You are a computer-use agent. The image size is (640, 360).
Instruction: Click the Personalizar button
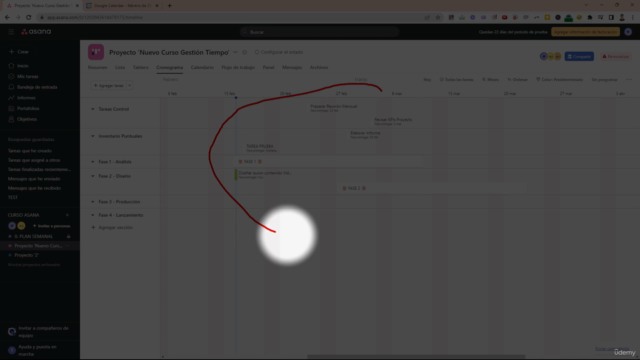click(616, 56)
